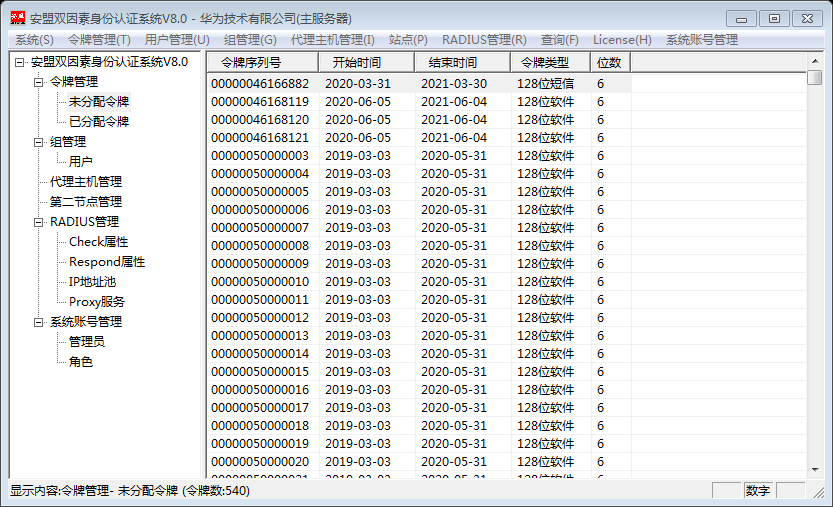Select token row 00000046168121
The height and width of the screenshot is (507, 833).
(419, 138)
